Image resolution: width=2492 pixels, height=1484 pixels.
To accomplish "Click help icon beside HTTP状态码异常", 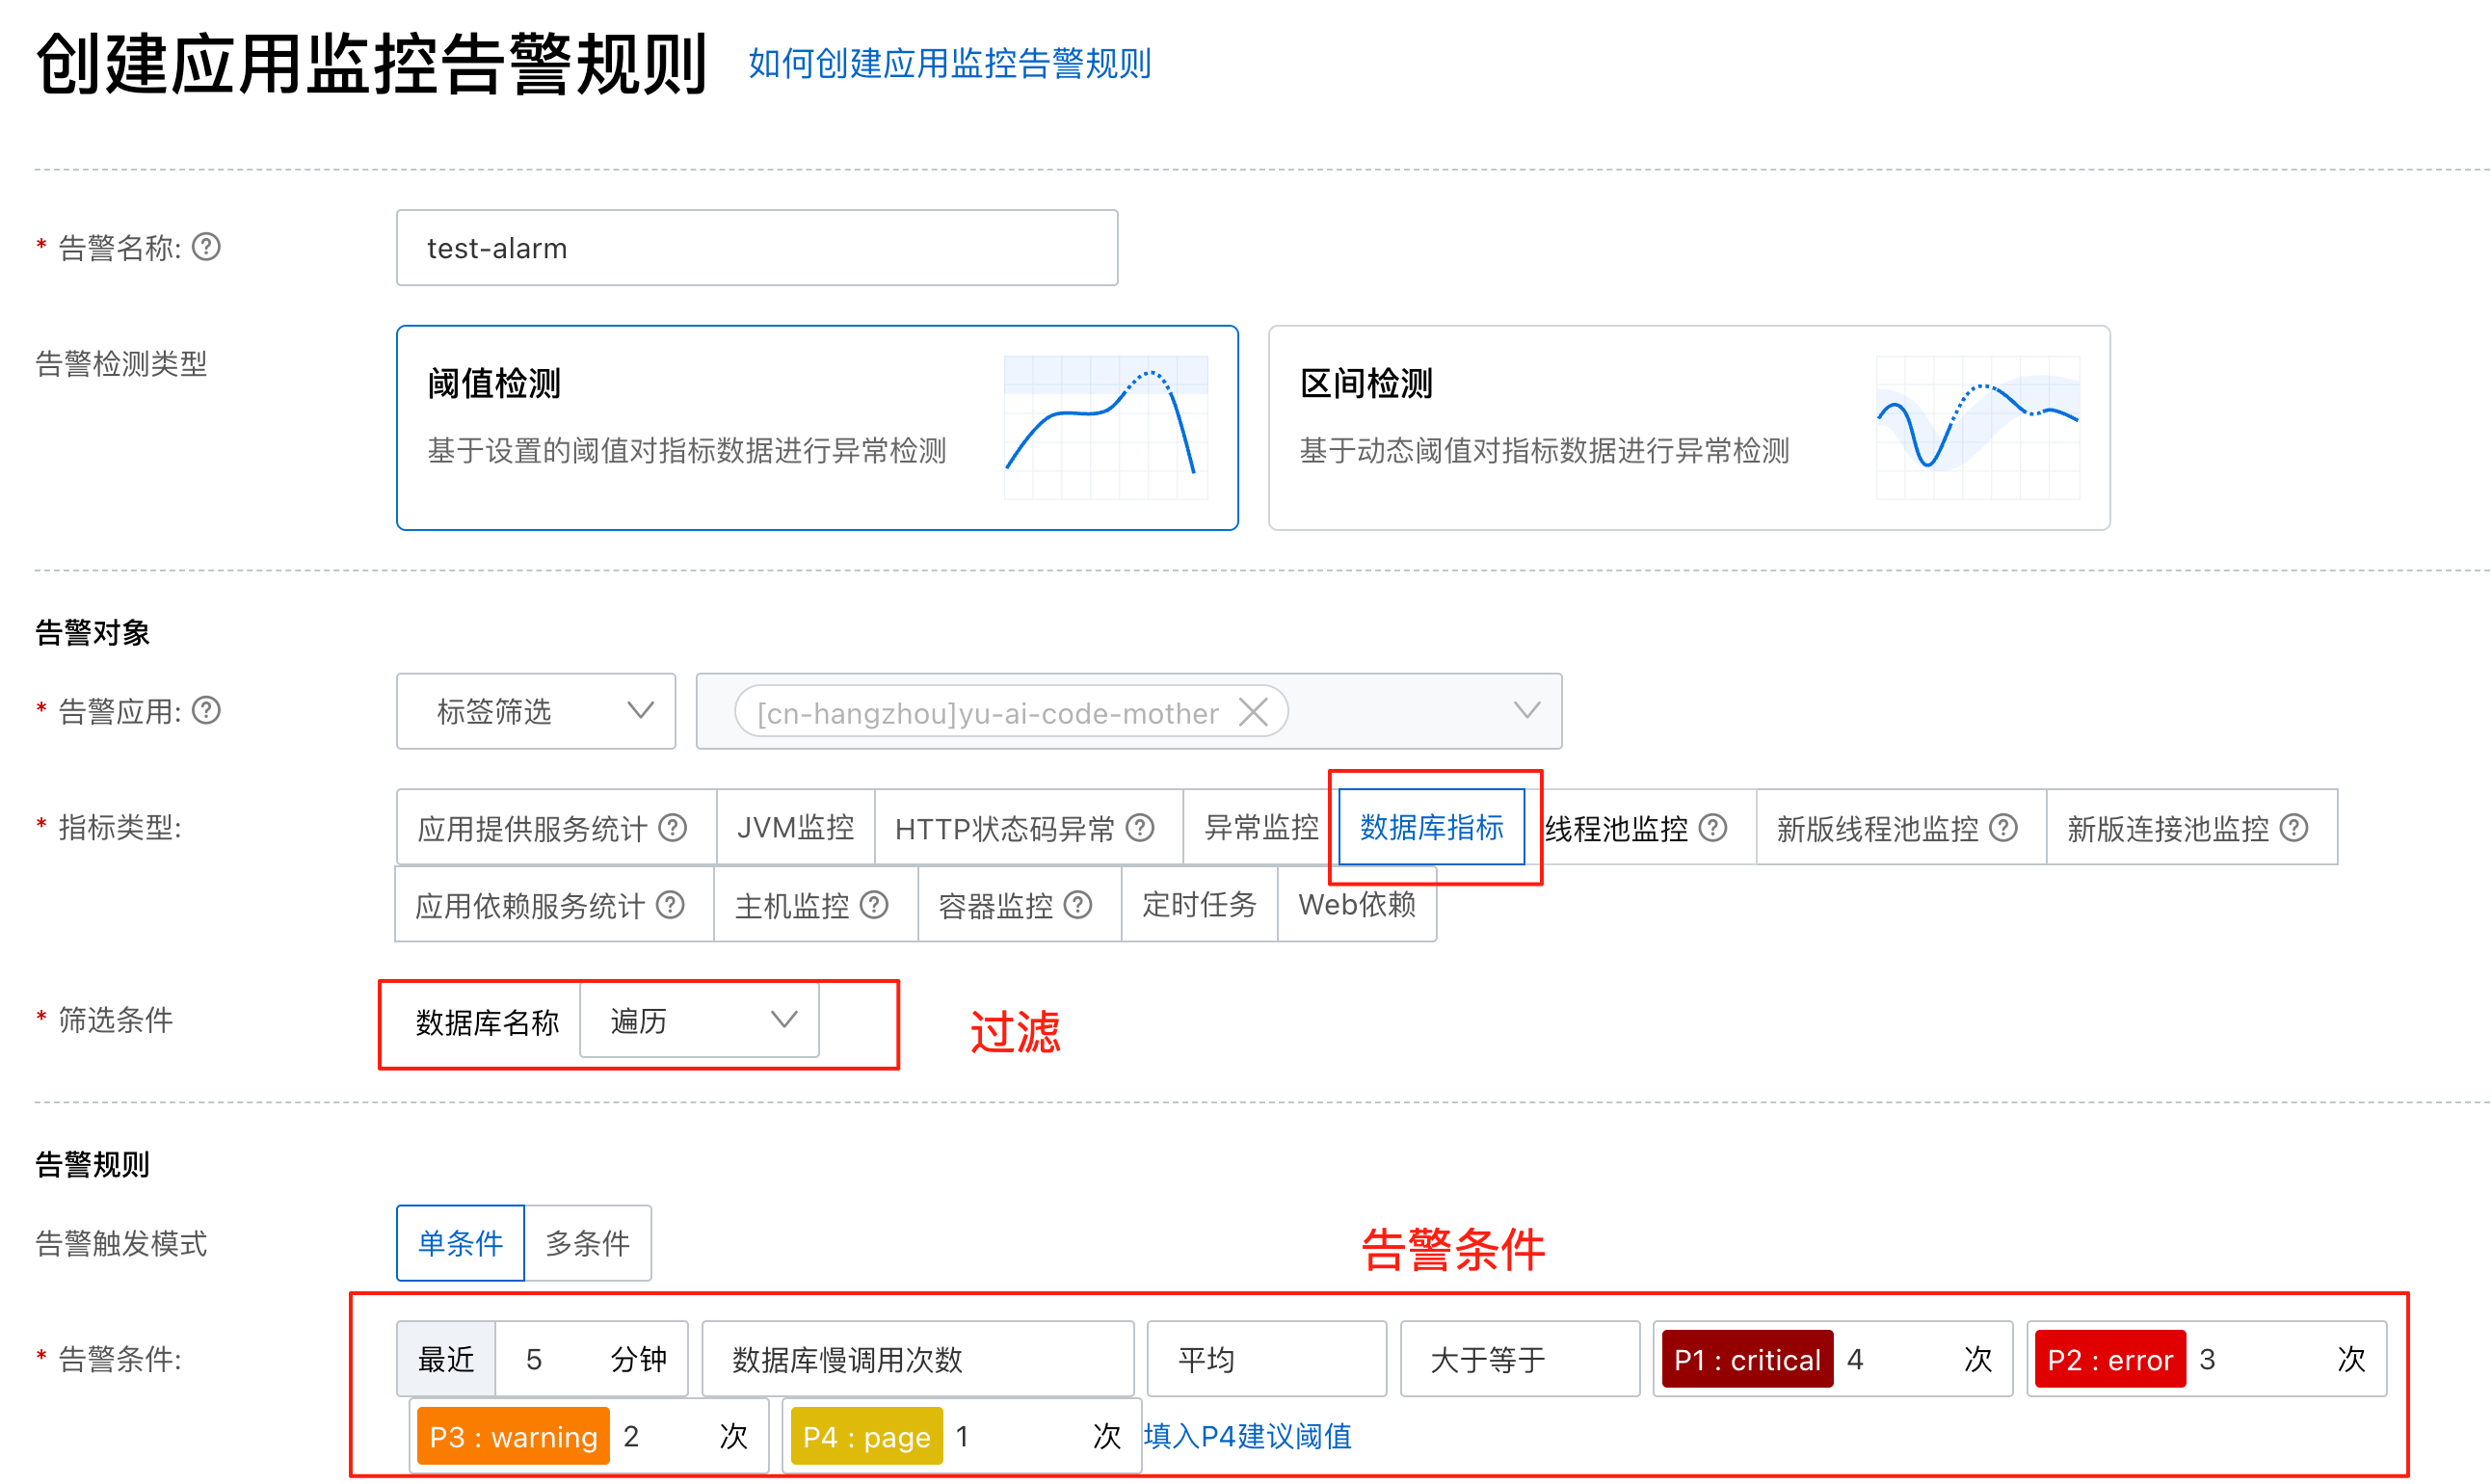I will [x=1140, y=828].
